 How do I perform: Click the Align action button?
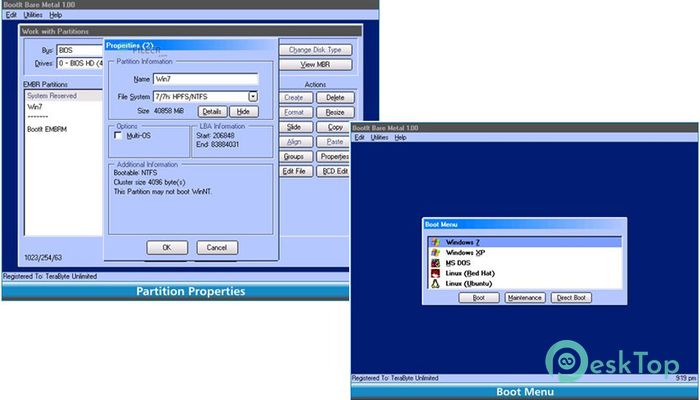[x=294, y=142]
